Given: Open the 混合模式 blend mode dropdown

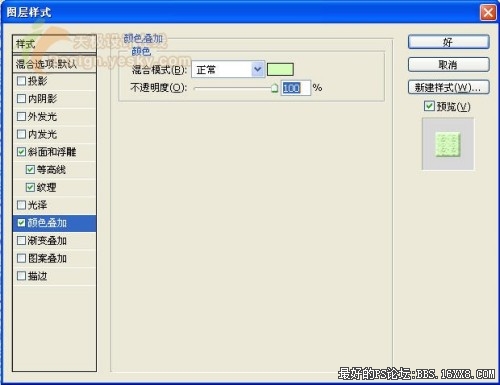Looking at the screenshot, I should pos(228,70).
